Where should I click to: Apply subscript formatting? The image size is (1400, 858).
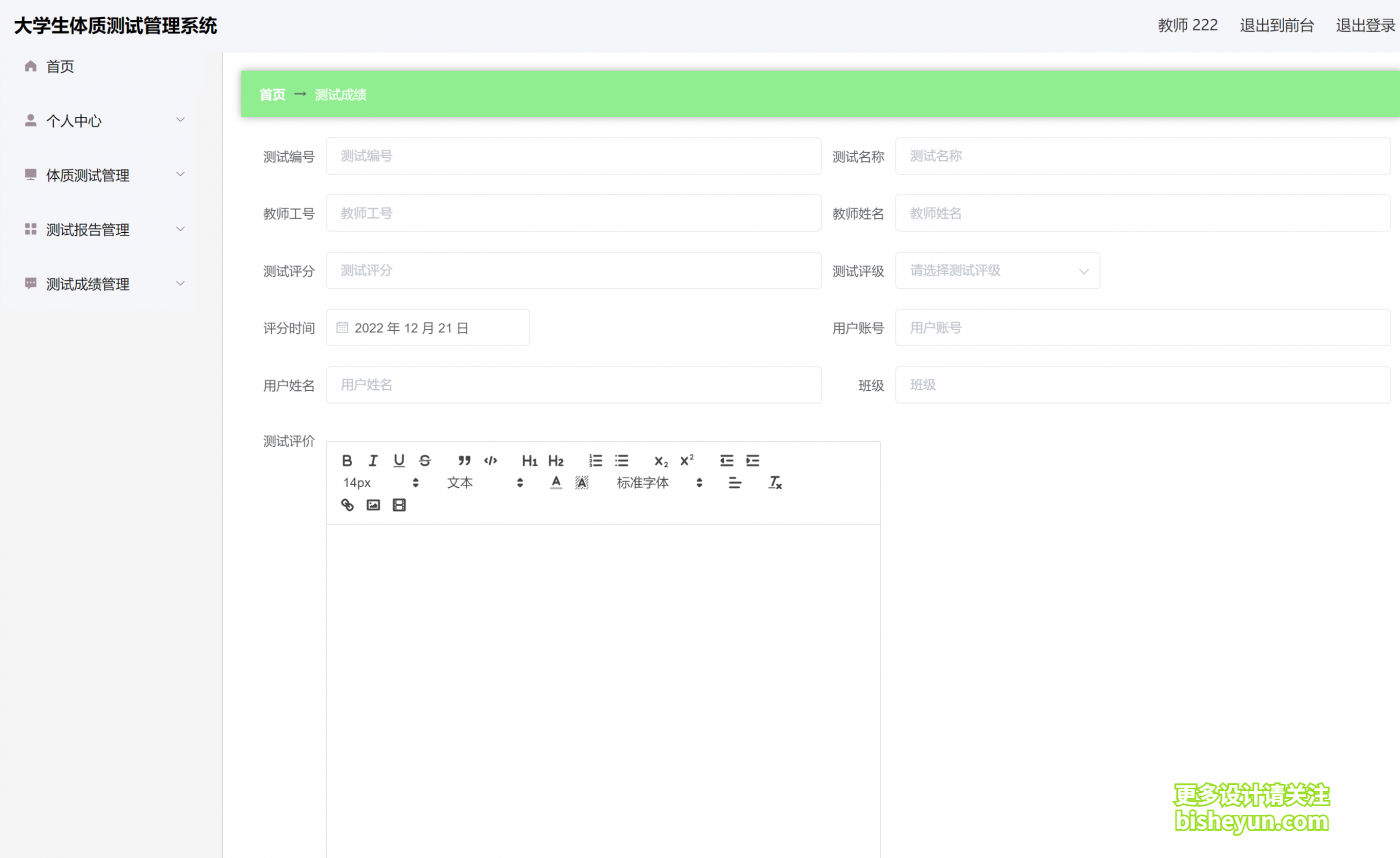tap(661, 461)
